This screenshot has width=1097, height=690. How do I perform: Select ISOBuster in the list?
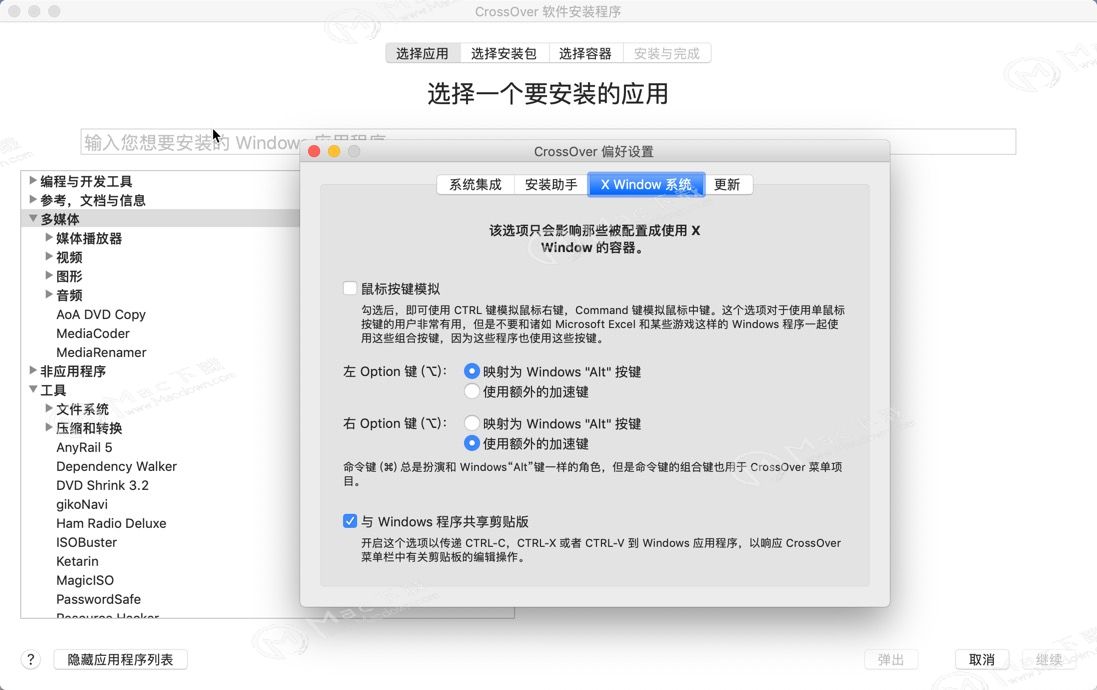coord(87,542)
